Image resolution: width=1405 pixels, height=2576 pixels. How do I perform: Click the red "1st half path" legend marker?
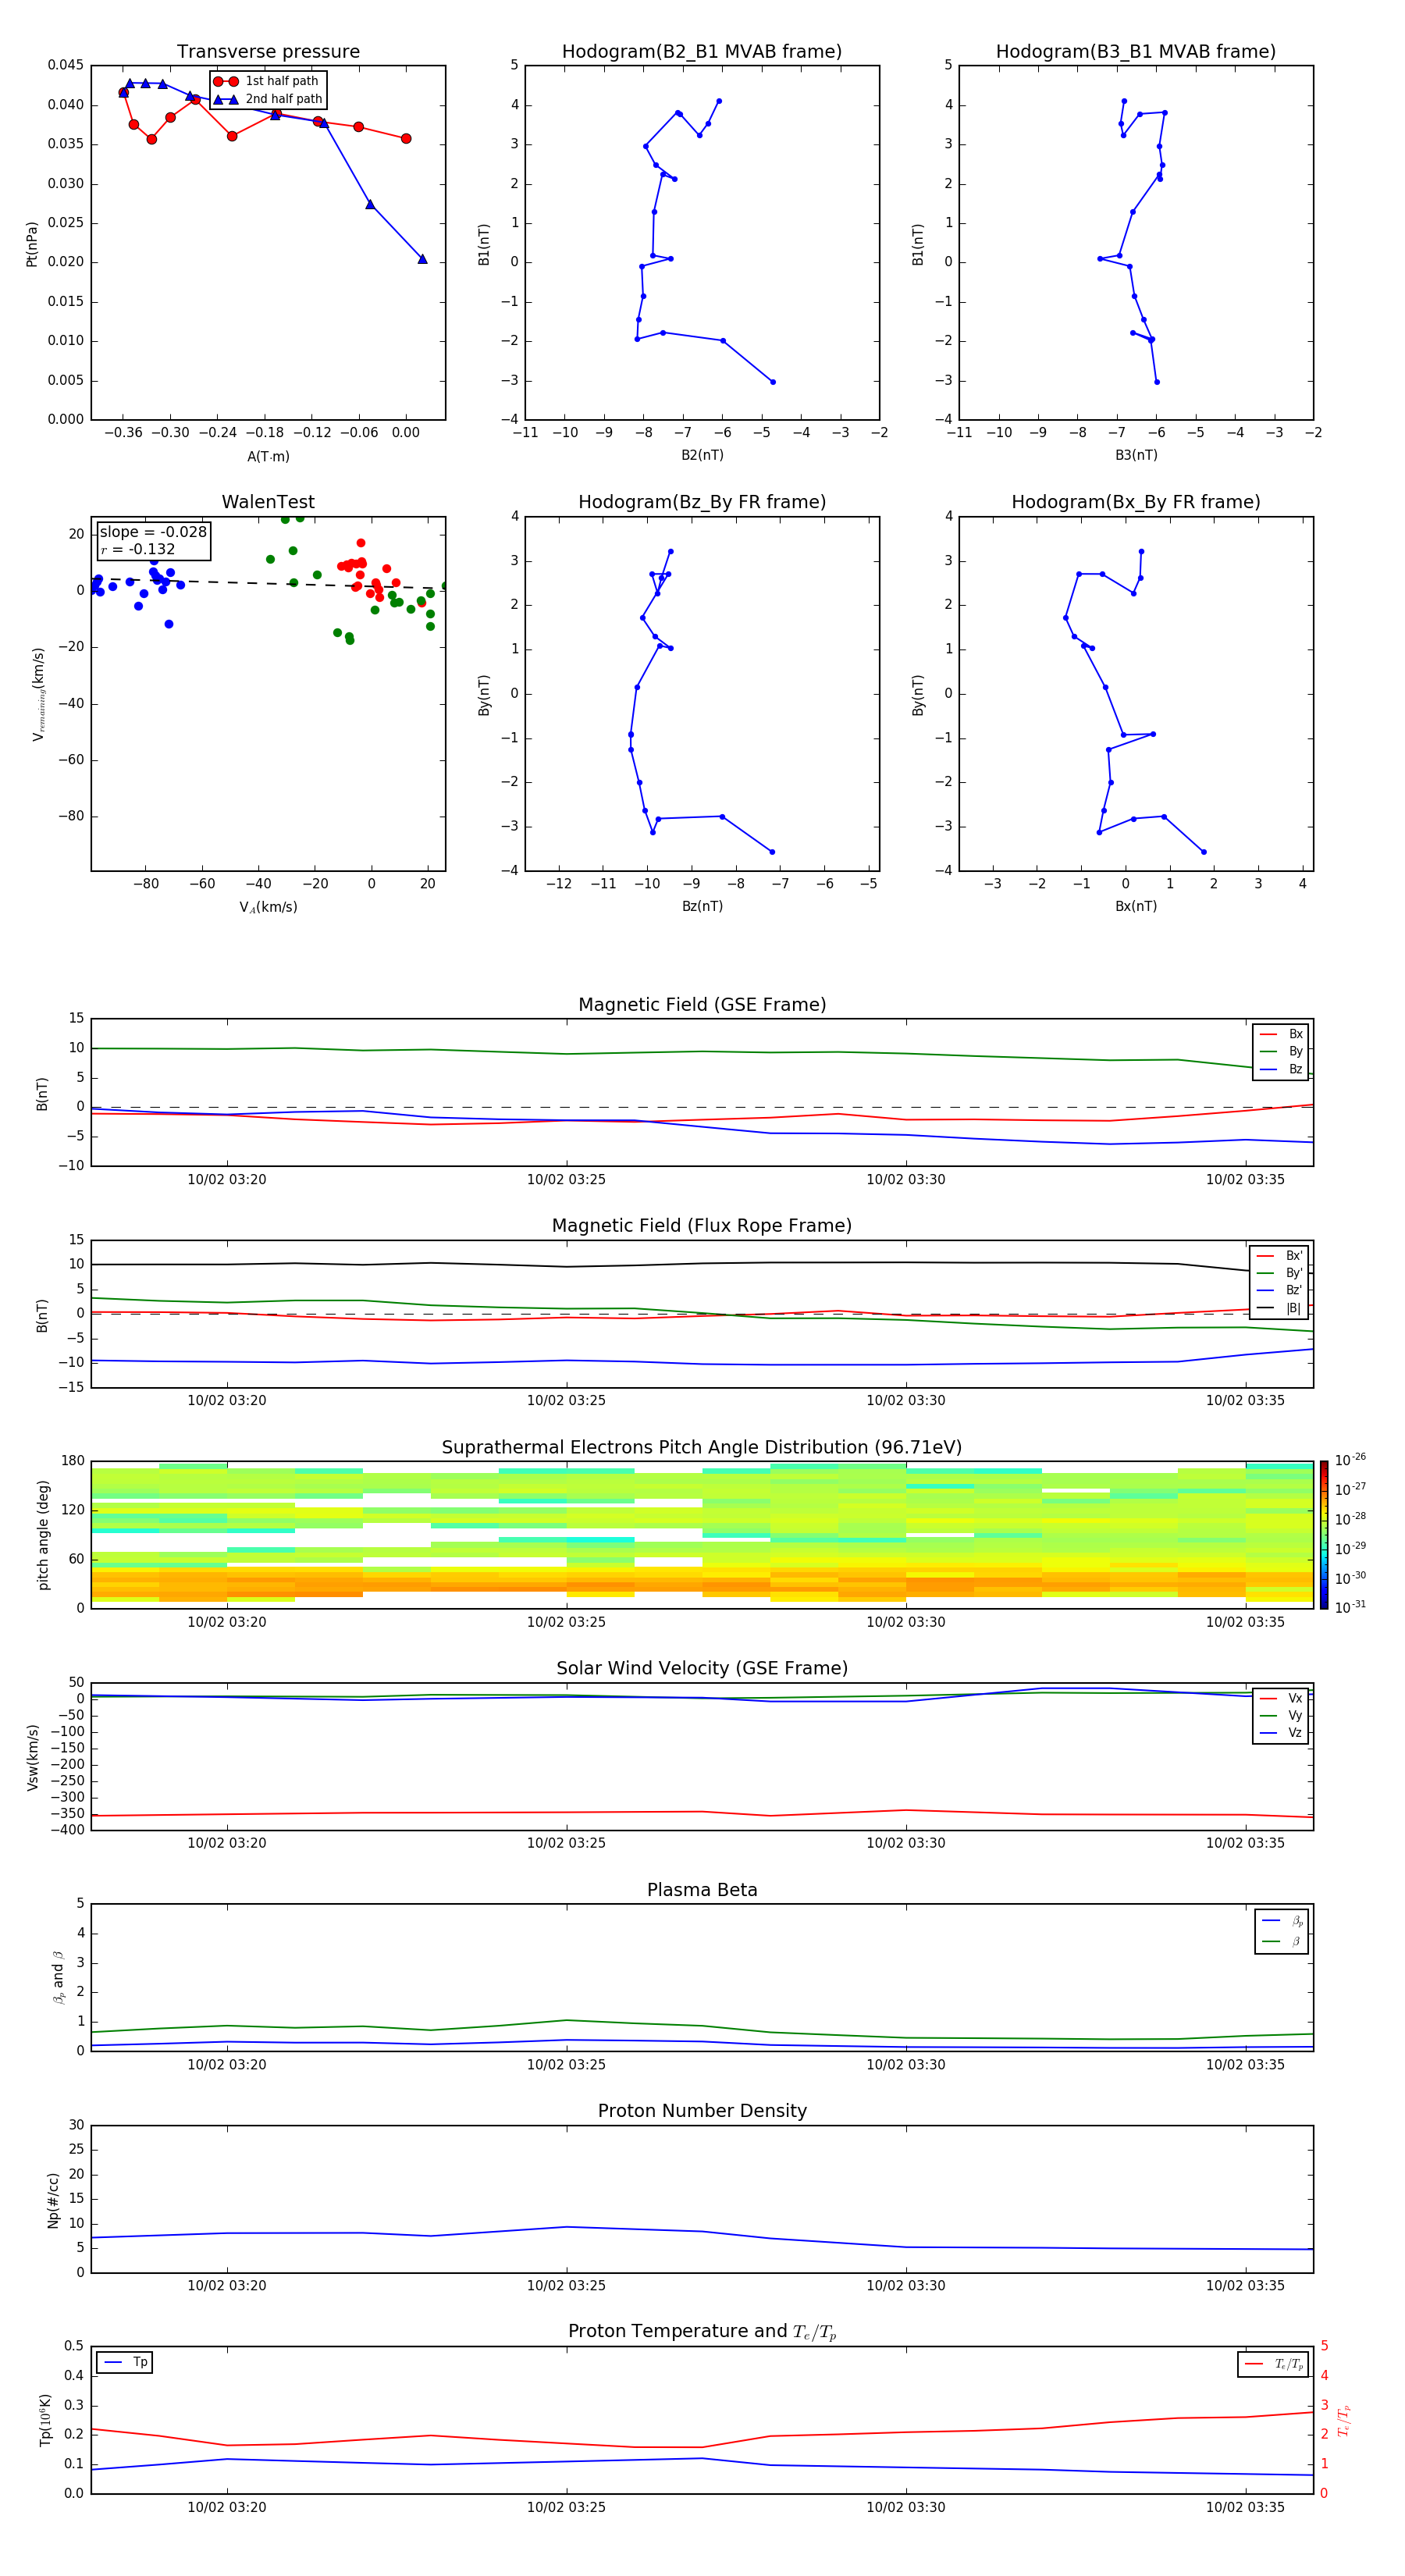pyautogui.click(x=226, y=81)
